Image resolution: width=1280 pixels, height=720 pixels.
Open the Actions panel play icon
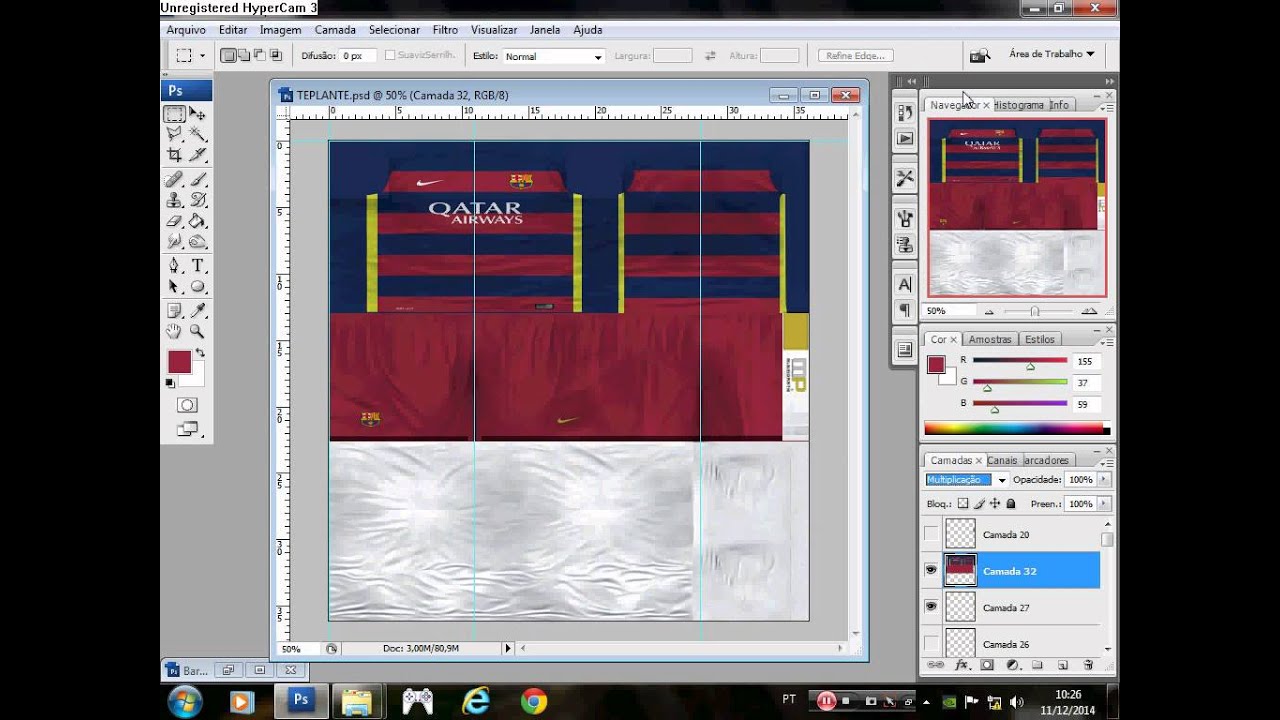click(x=905, y=139)
